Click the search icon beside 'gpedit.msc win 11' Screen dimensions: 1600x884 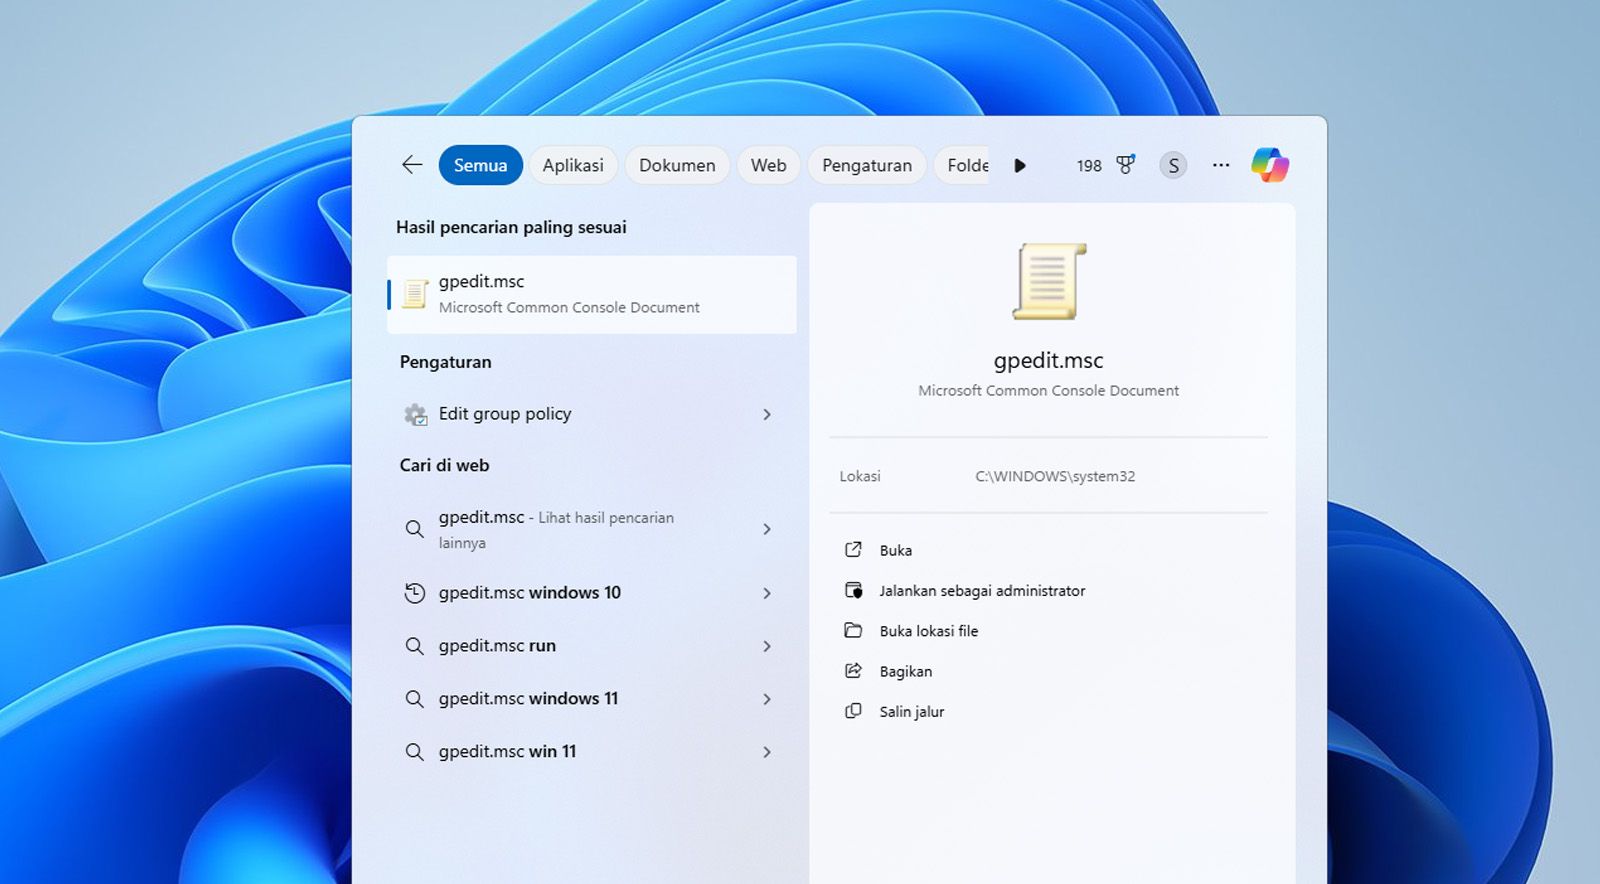click(414, 752)
